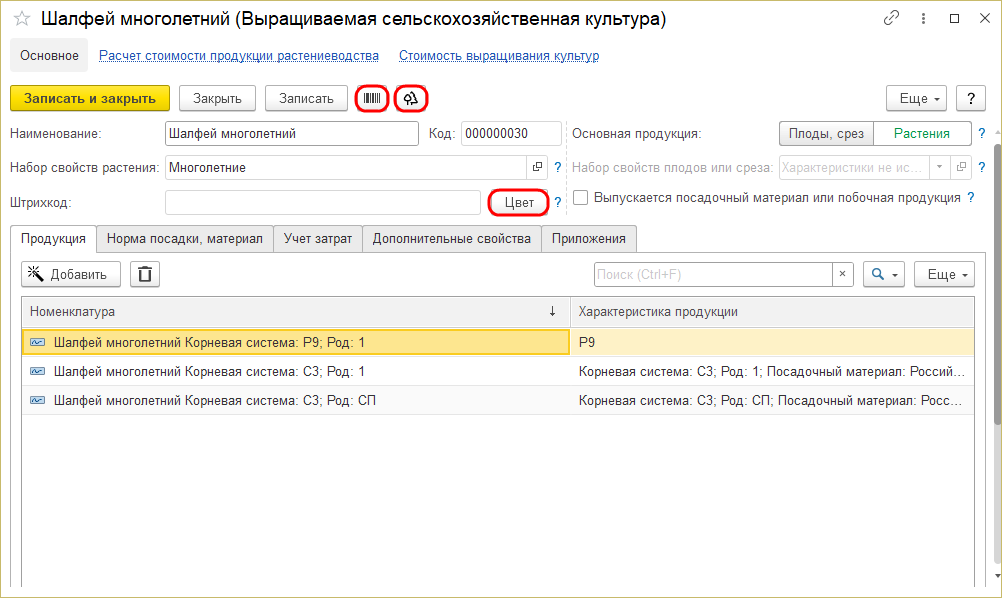The width and height of the screenshot is (1002, 598).
Task: Click the barcode toolbar icon
Action: pyautogui.click(x=372, y=98)
